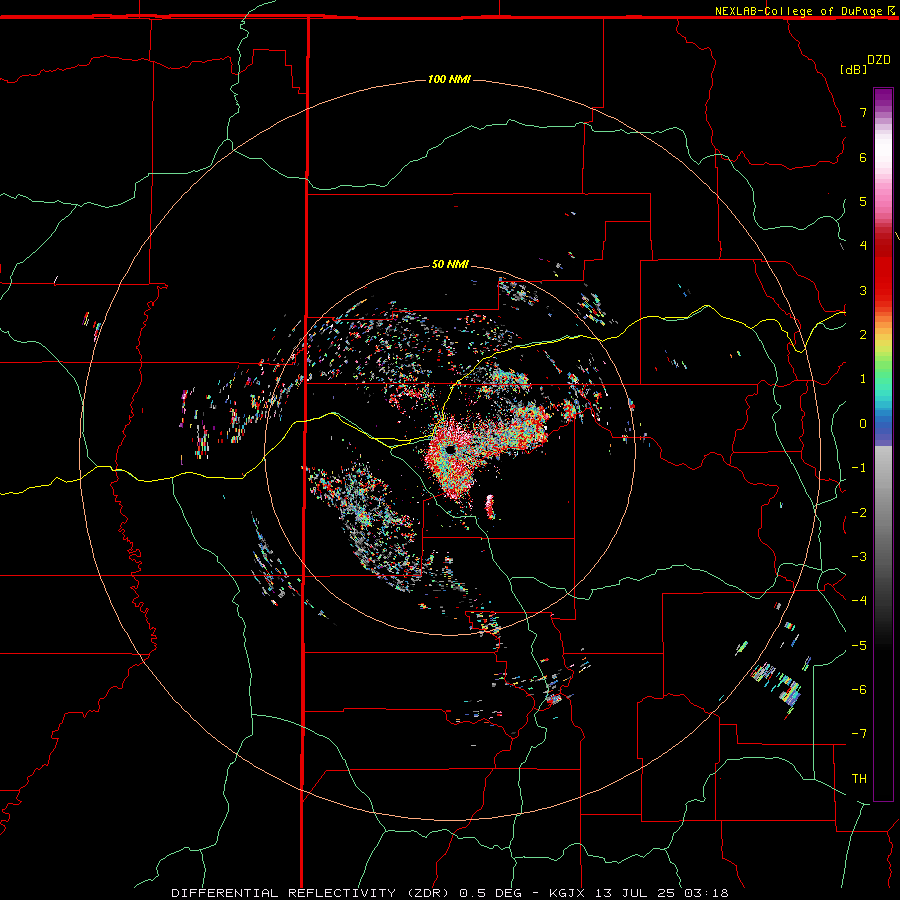Image resolution: width=900 pixels, height=900 pixels.
Task: Click the 3 value on the scale
Action: 863,290
